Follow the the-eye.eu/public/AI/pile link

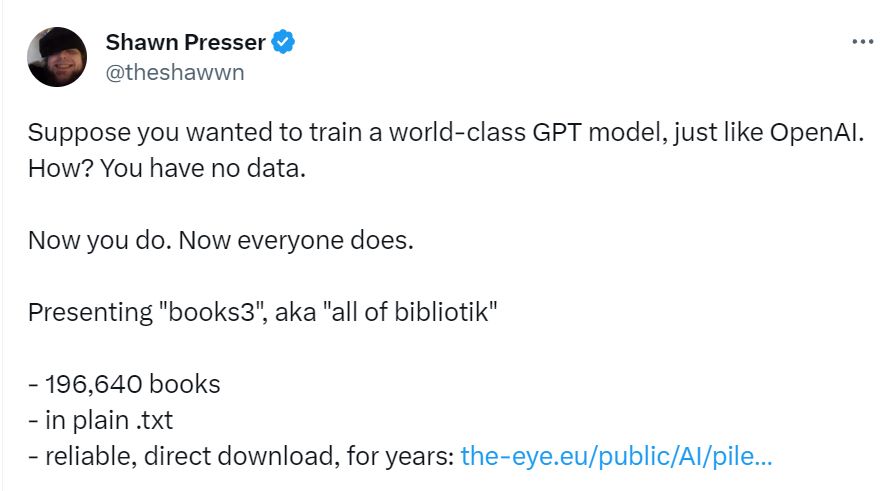click(x=616, y=456)
